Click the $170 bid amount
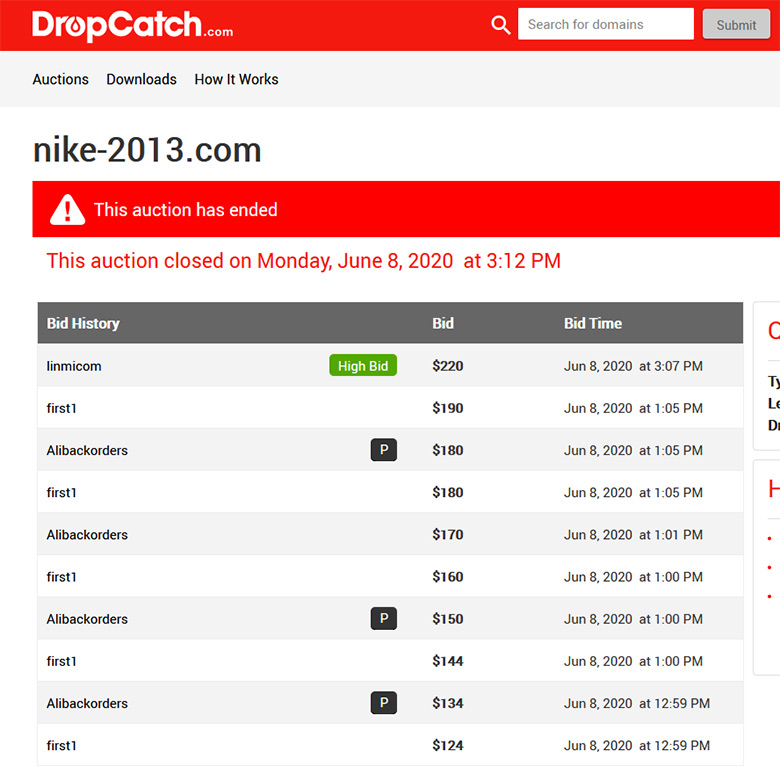780x766 pixels. (448, 535)
